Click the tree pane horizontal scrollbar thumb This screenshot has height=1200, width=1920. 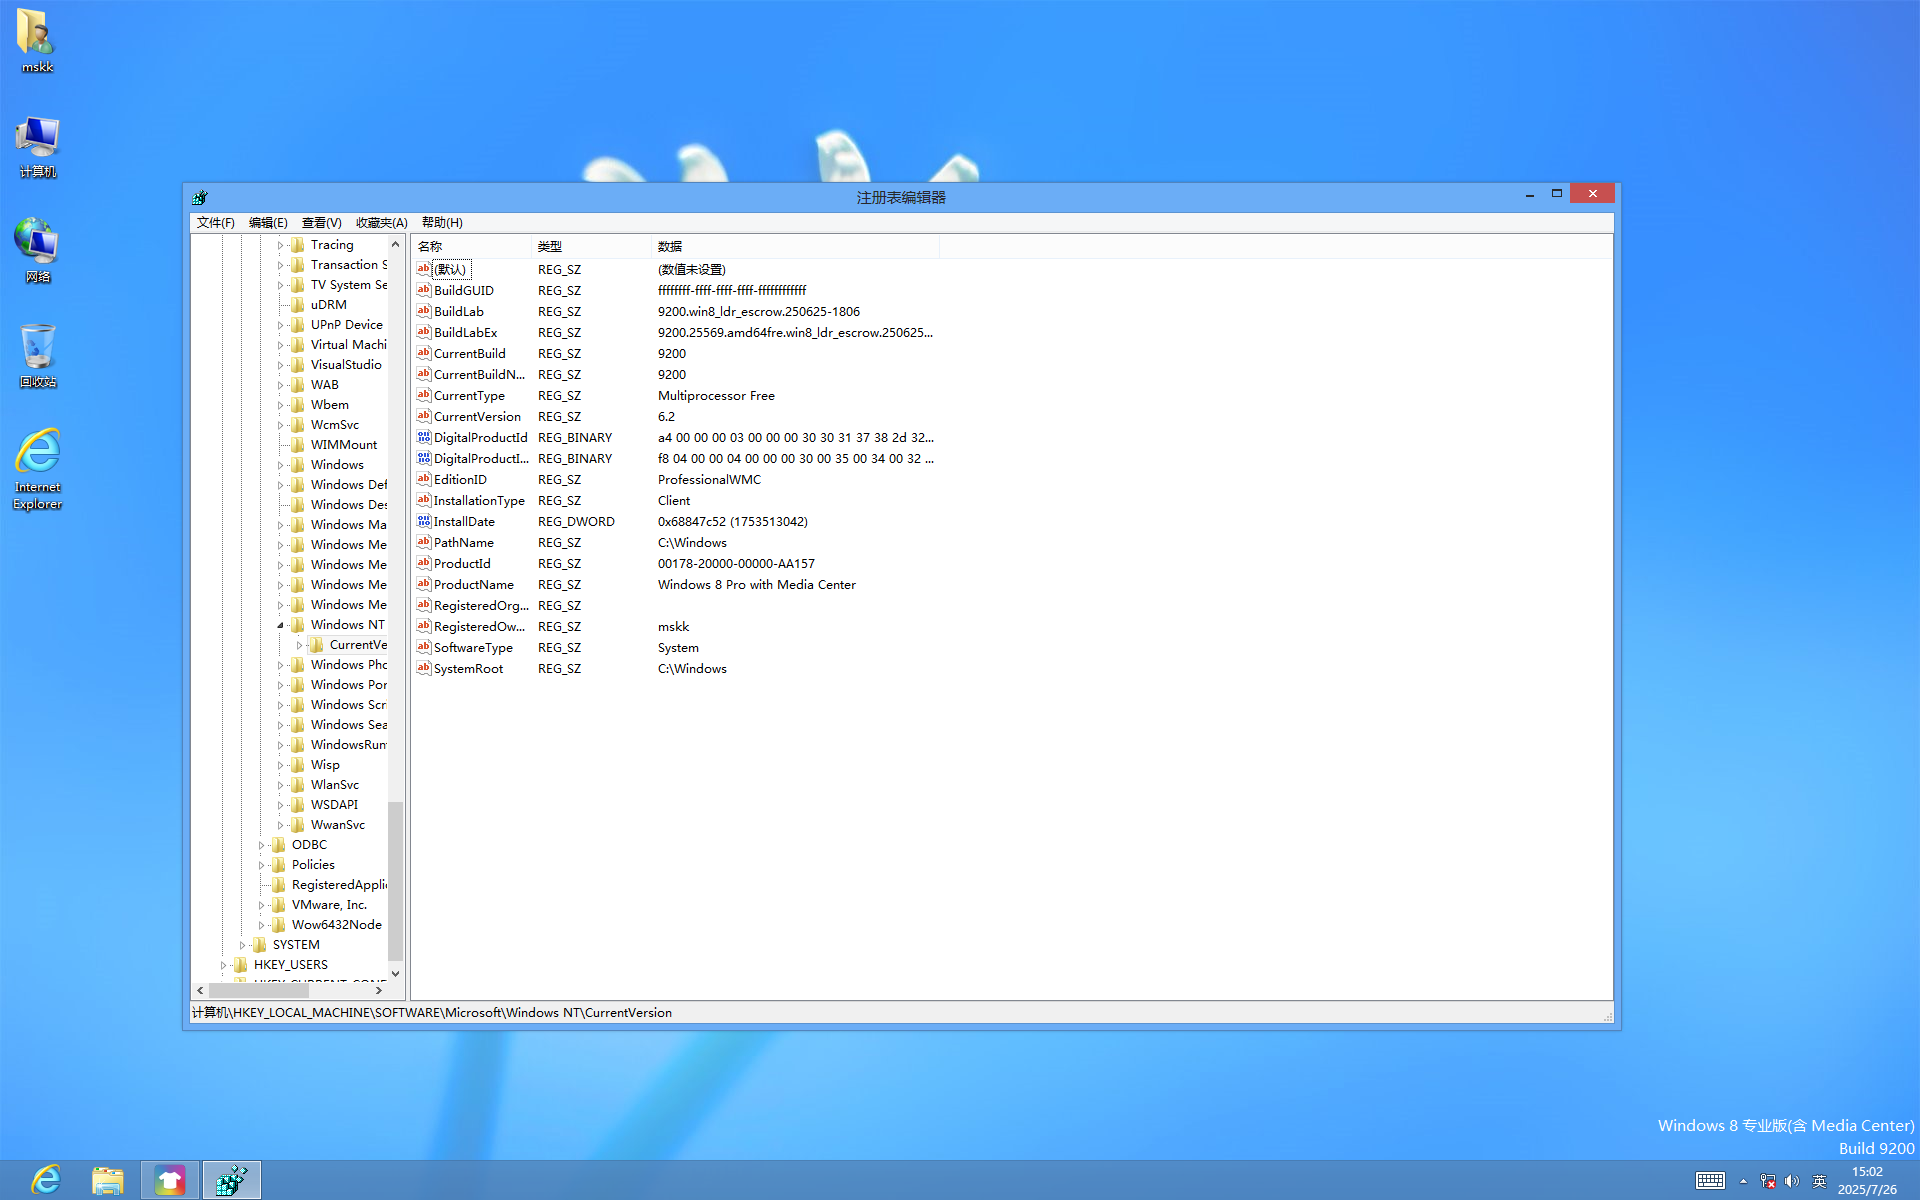[258, 990]
